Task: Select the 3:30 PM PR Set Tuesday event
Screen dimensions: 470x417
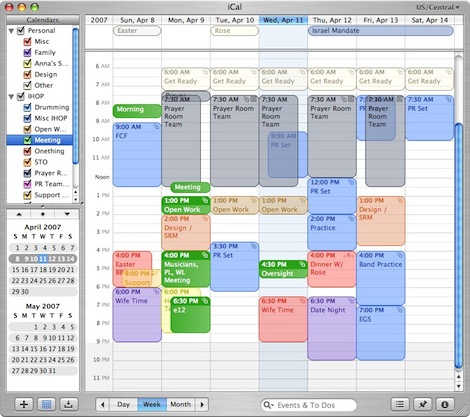Action: 234,267
